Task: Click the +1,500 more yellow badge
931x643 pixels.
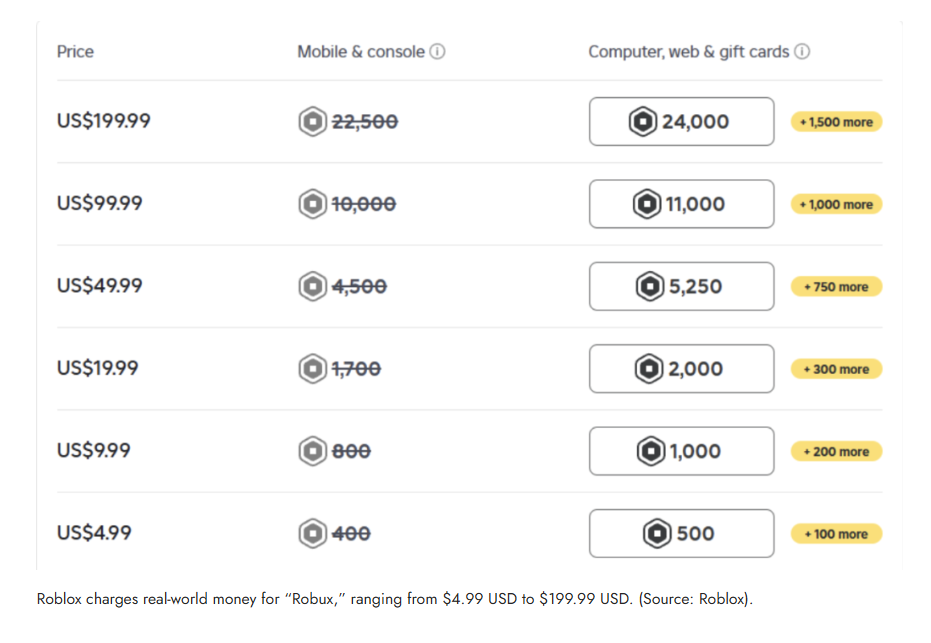Action: 836,122
